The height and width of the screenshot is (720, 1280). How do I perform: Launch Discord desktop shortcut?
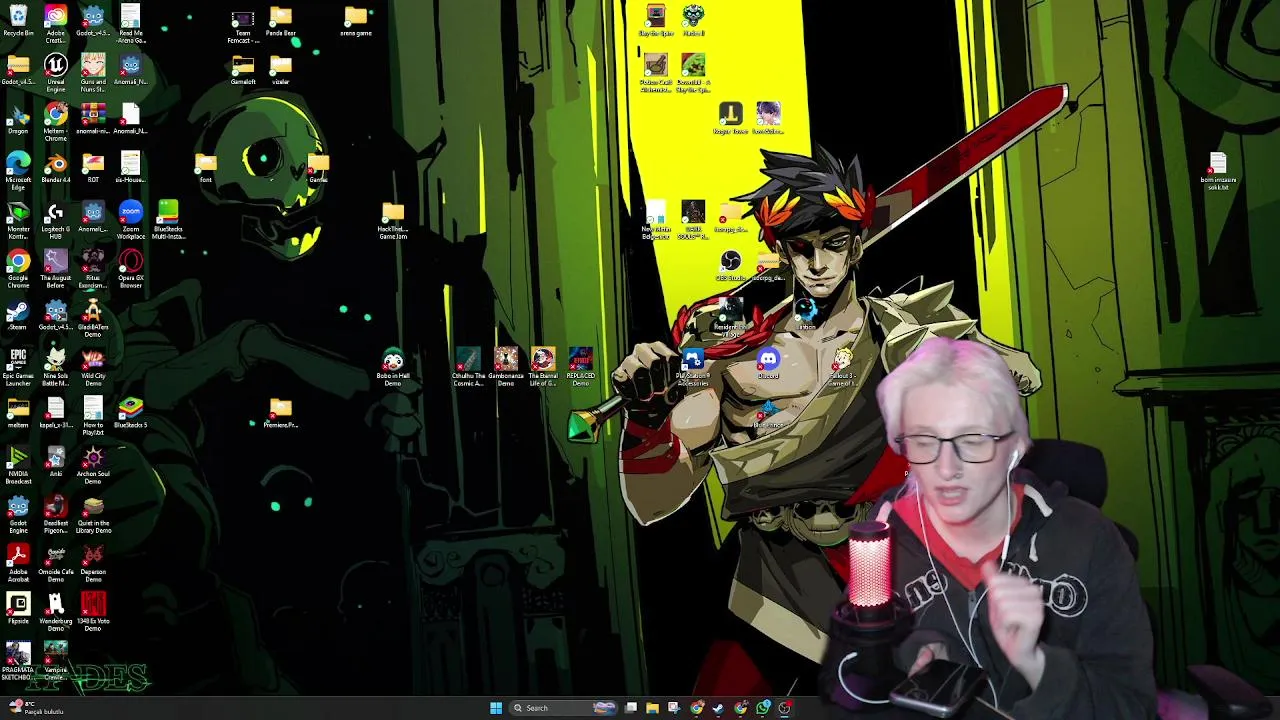pos(768,364)
